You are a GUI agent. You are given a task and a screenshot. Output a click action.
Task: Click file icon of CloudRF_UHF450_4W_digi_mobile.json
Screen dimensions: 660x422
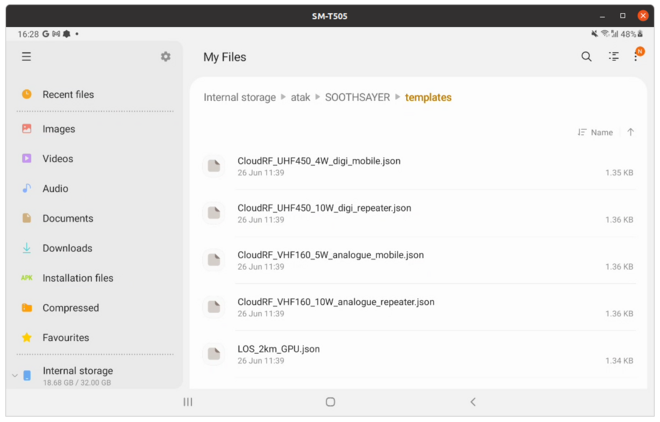[214, 166]
